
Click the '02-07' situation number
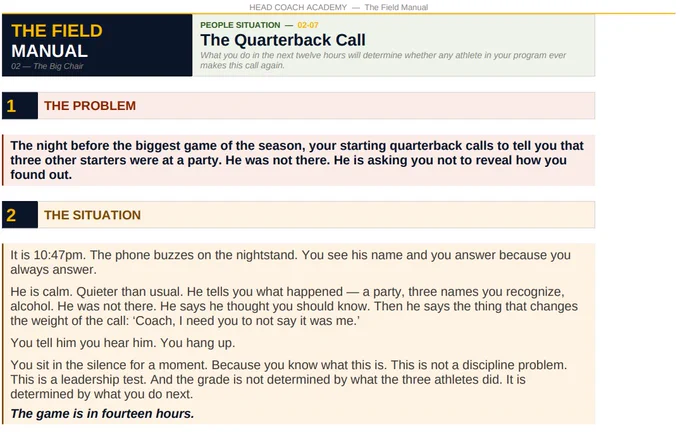click(x=307, y=25)
